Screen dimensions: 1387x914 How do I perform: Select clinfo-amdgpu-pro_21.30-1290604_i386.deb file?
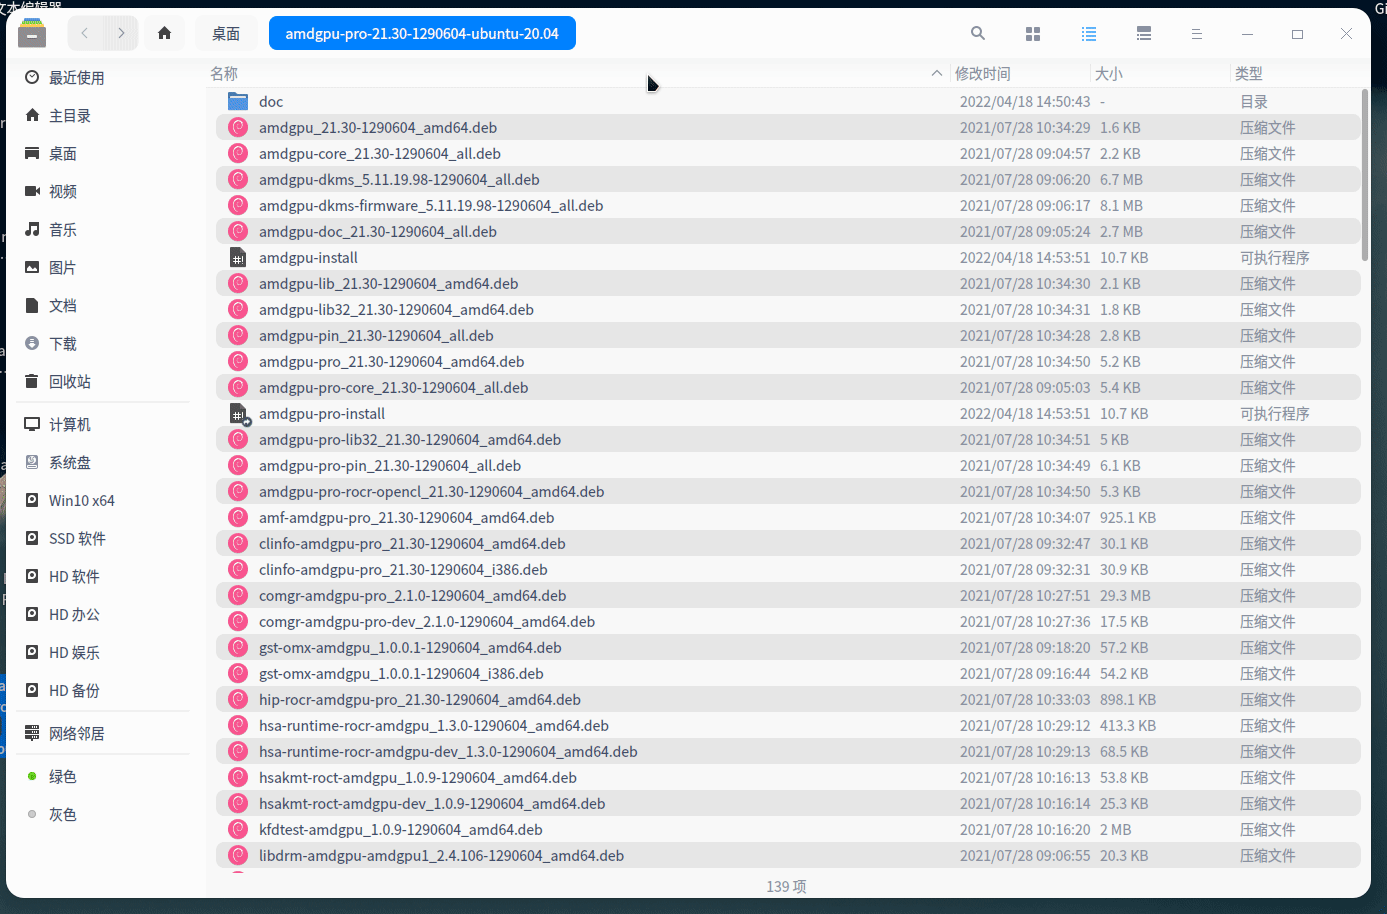788,570
